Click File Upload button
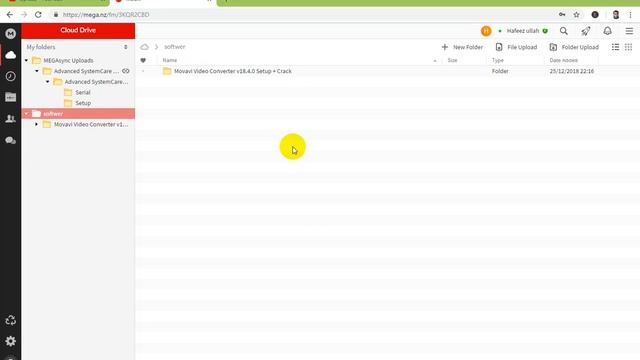Viewport: 640px width, 360px height. point(516,47)
